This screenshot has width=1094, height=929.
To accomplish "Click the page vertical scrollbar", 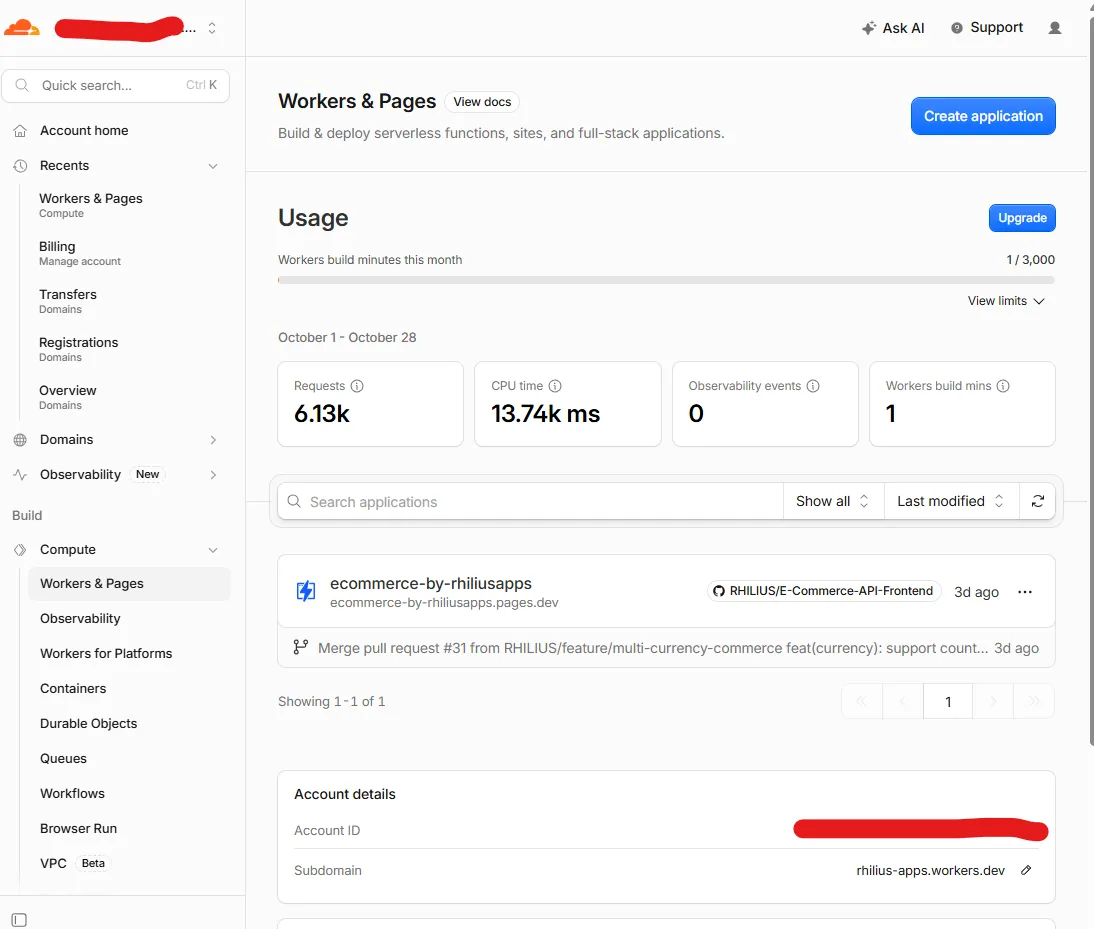I will pyautogui.click(x=1091, y=380).
